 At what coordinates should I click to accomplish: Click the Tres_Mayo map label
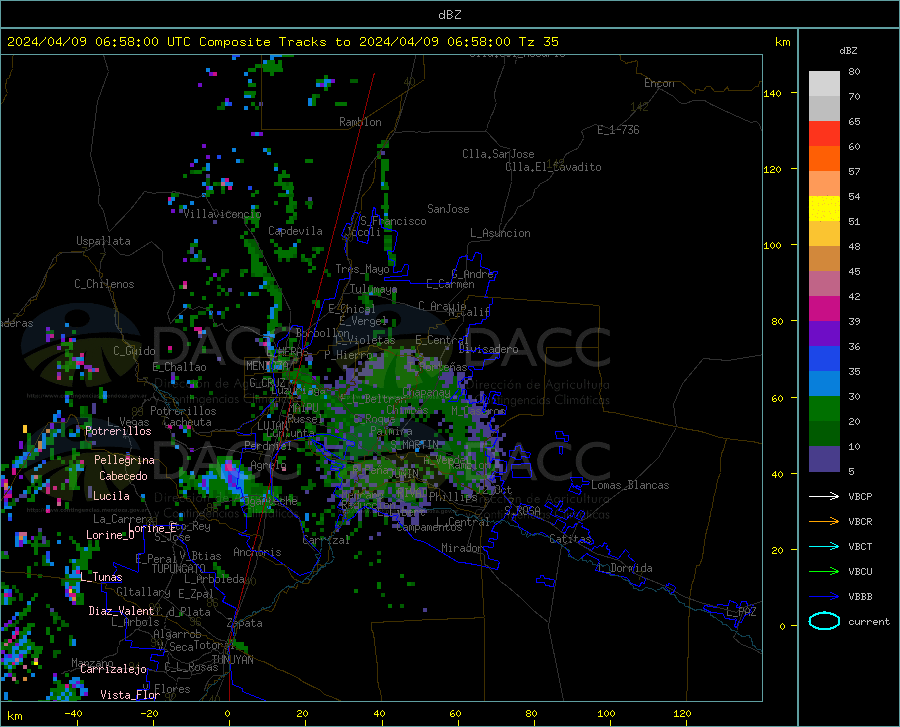[362, 269]
